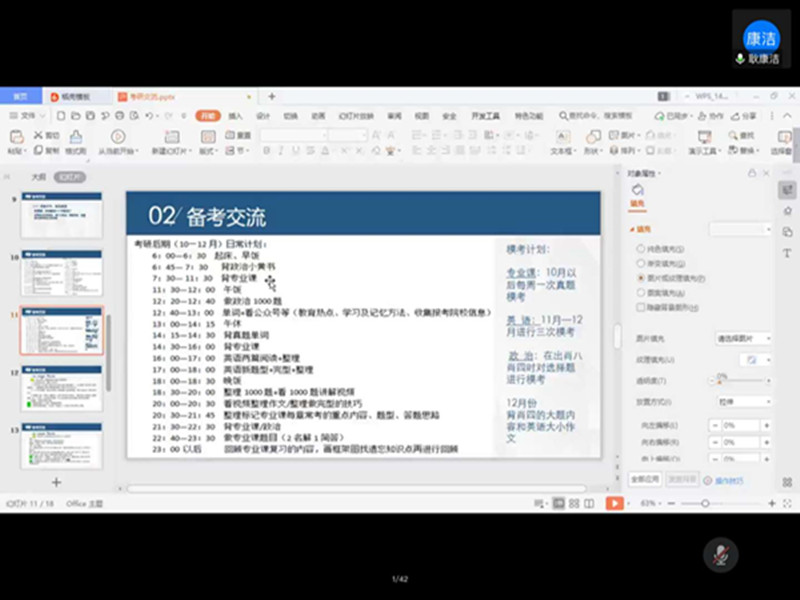Open the 插入 ribbon tab
The image size is (800, 600).
235,116
